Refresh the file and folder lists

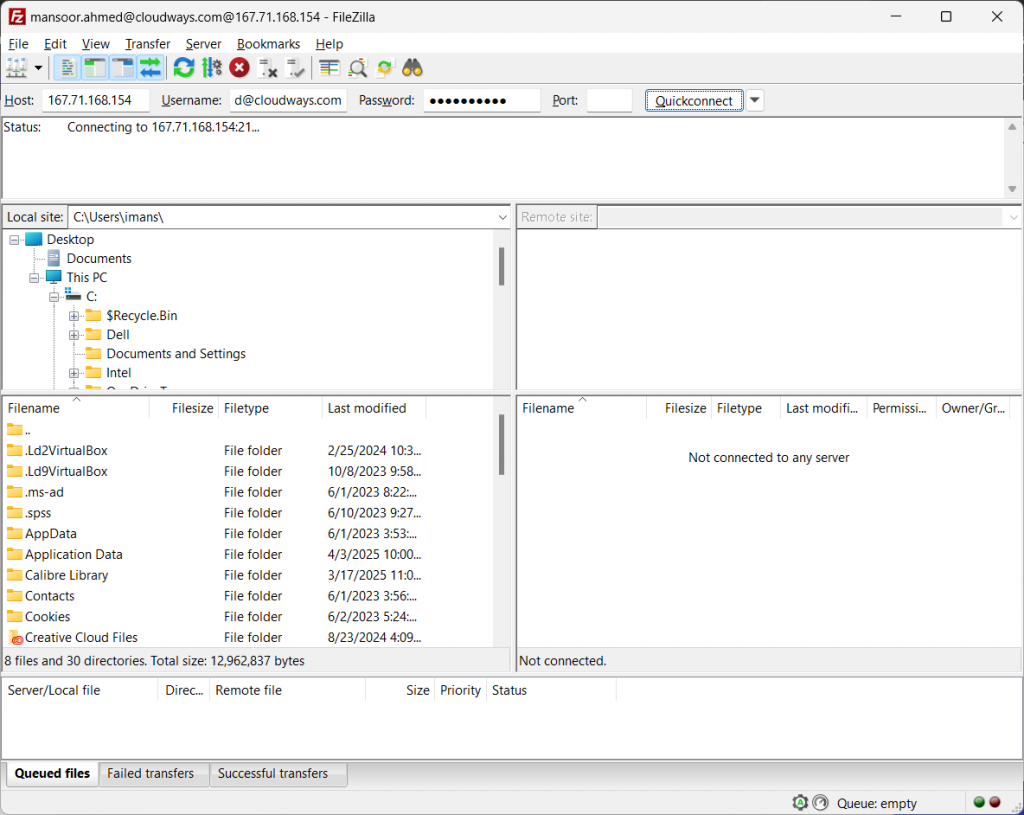tap(184, 67)
